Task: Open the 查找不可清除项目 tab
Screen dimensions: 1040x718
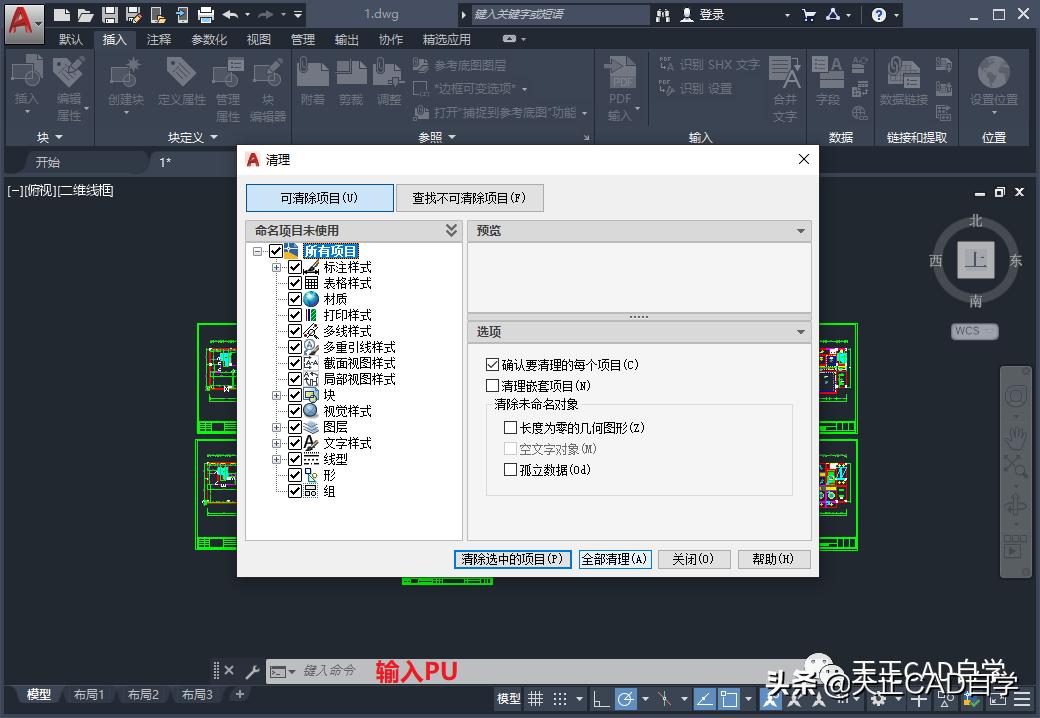Action: click(469, 197)
